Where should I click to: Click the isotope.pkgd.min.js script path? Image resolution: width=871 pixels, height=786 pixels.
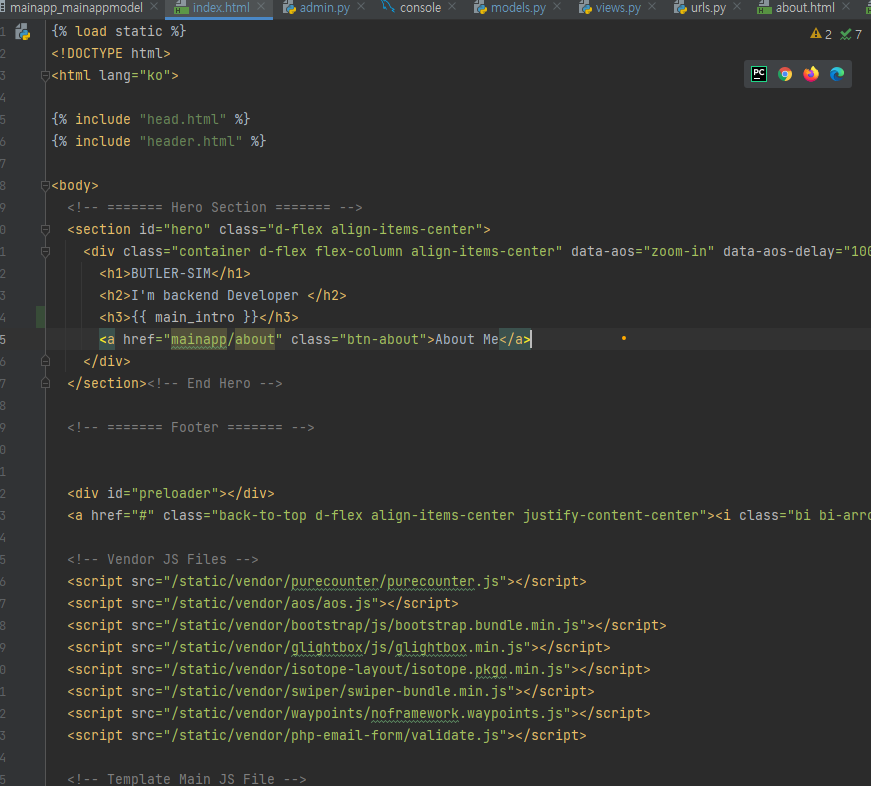(x=367, y=669)
